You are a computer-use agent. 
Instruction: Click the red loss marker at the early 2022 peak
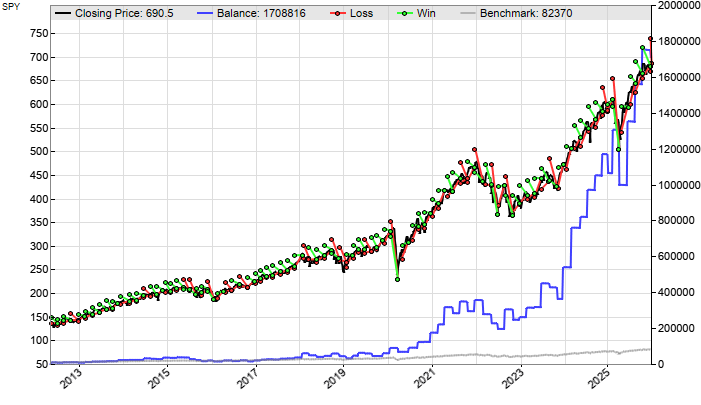pyautogui.click(x=475, y=150)
